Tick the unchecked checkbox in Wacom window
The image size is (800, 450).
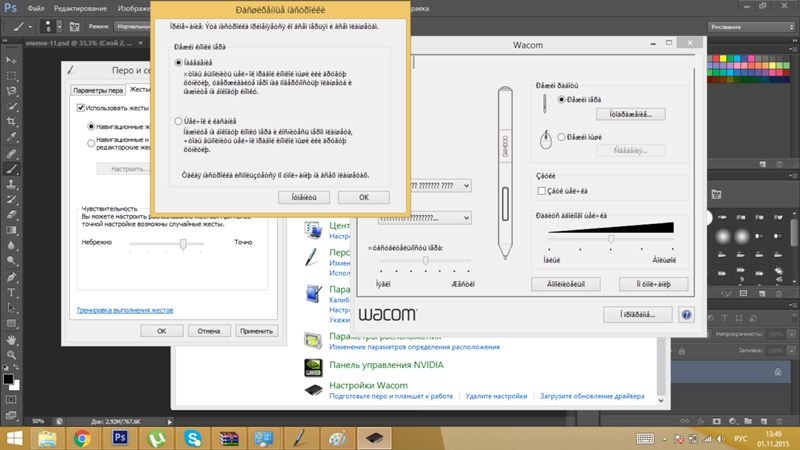(541, 191)
